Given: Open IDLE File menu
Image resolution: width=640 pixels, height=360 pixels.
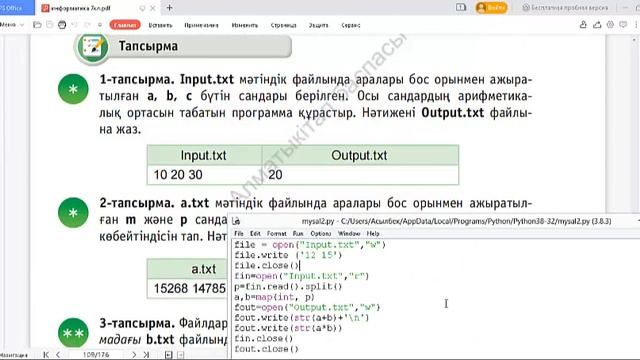Looking at the screenshot, I should click(239, 233).
